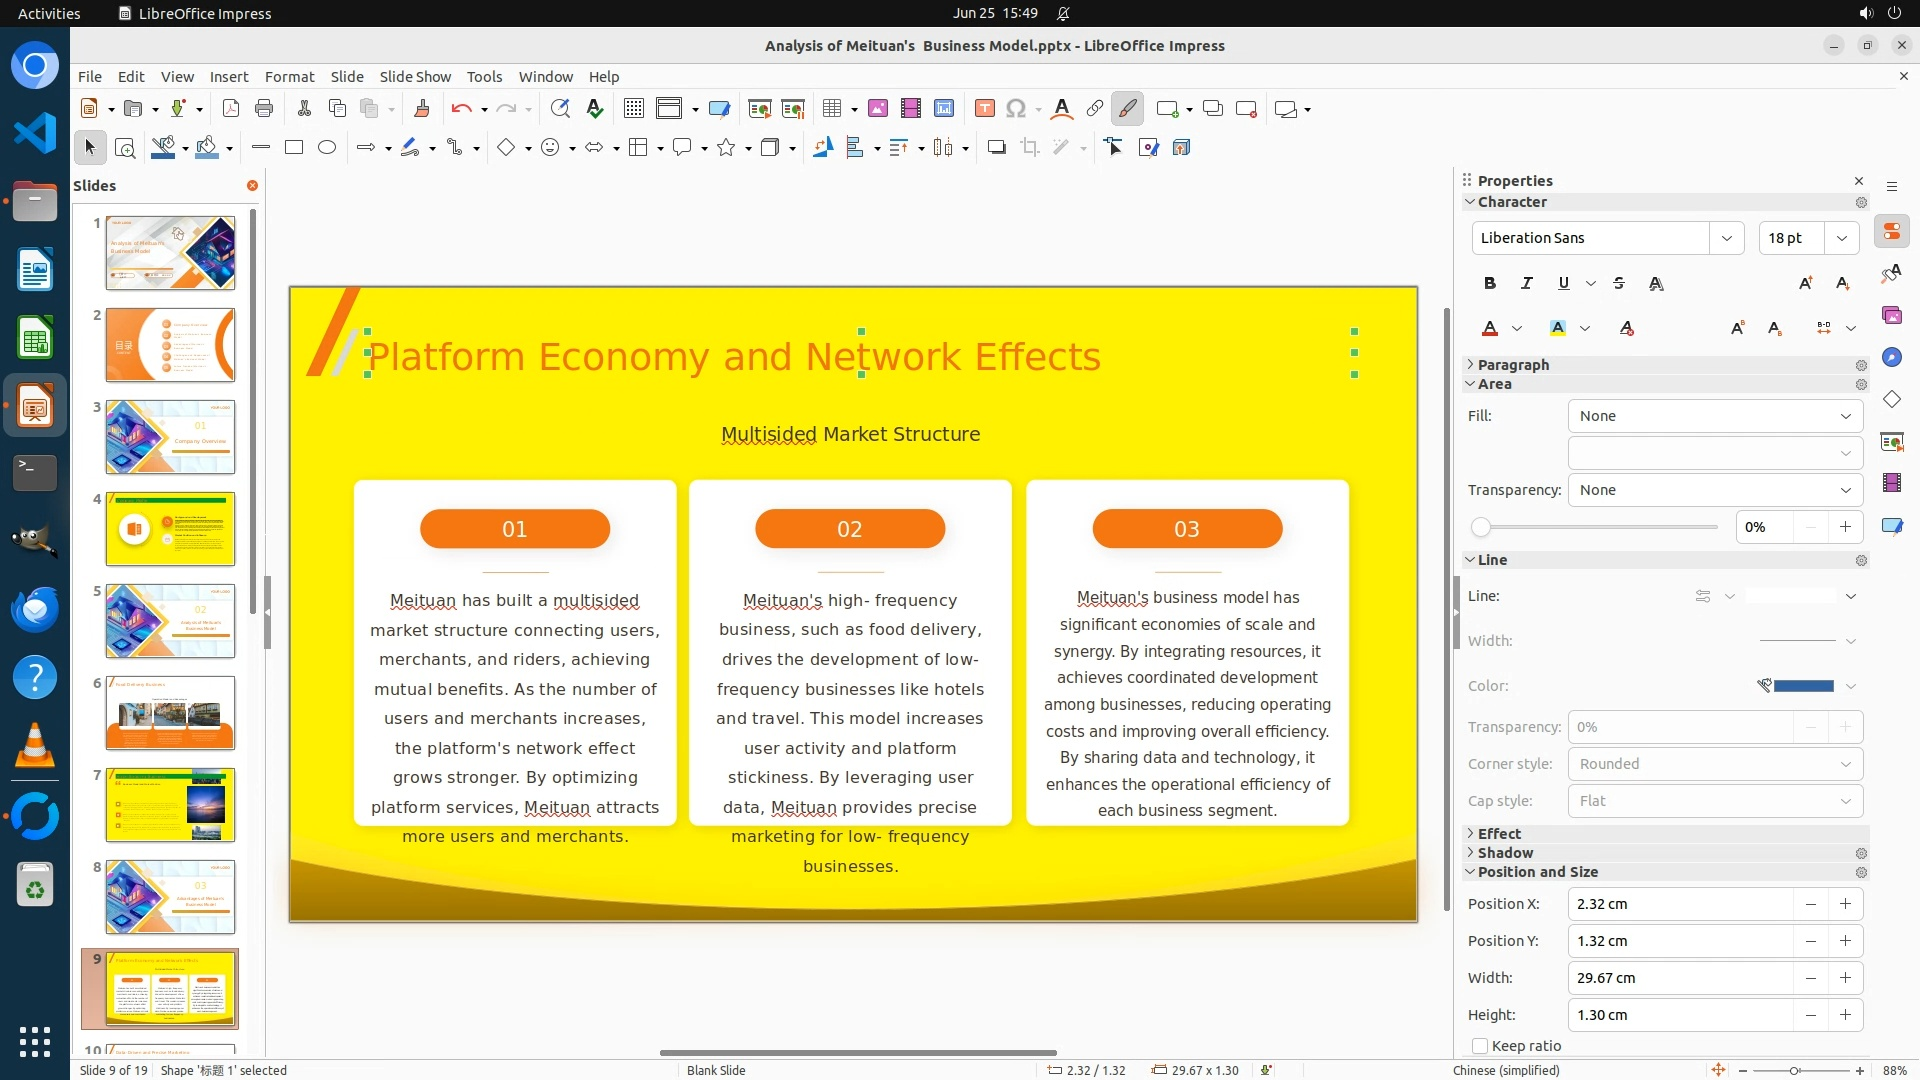Open the Slide Show menu
The image size is (1920, 1080).
[x=415, y=77]
